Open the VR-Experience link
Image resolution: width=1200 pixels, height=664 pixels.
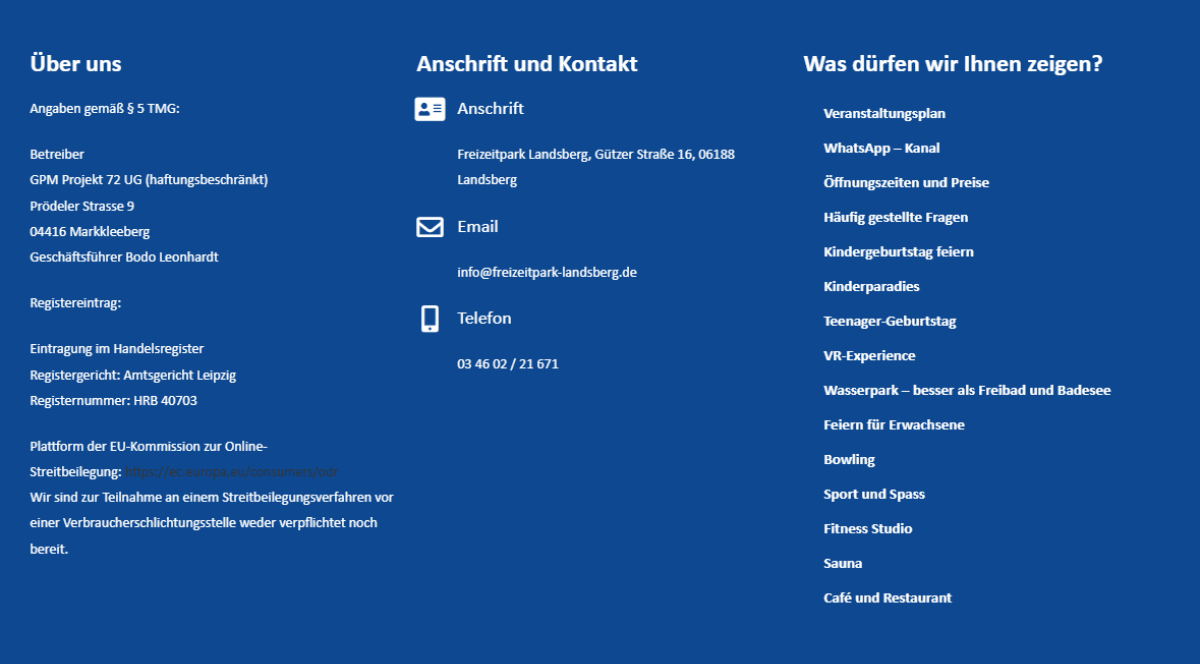[869, 356]
